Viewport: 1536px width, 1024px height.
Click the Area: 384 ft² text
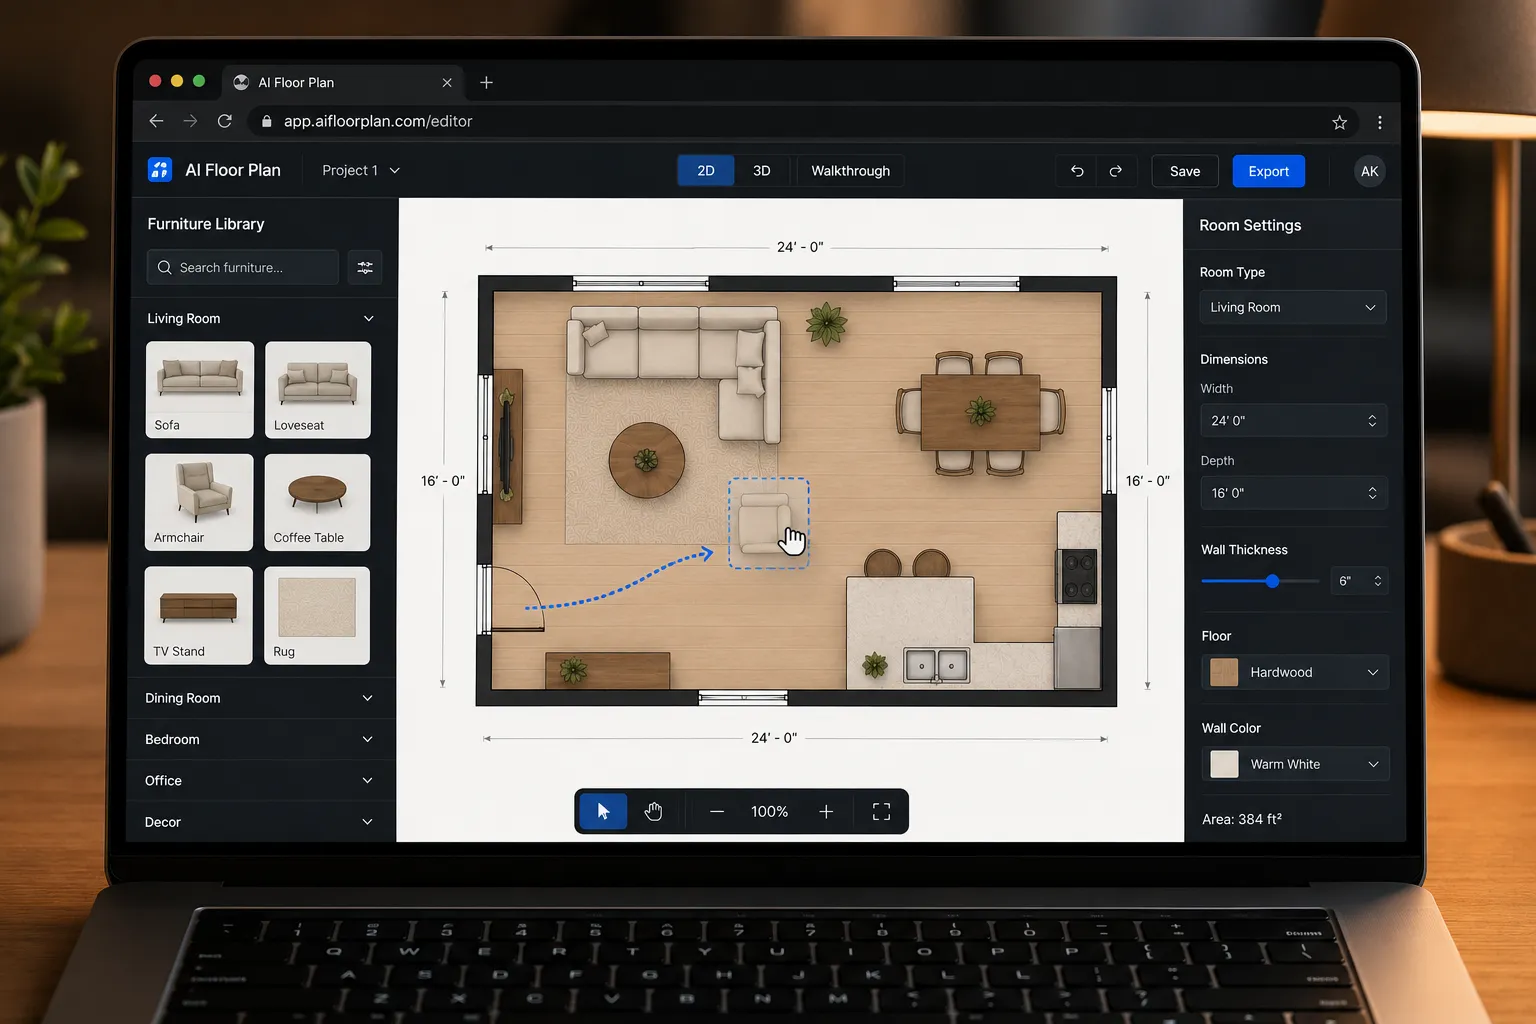tap(1242, 819)
